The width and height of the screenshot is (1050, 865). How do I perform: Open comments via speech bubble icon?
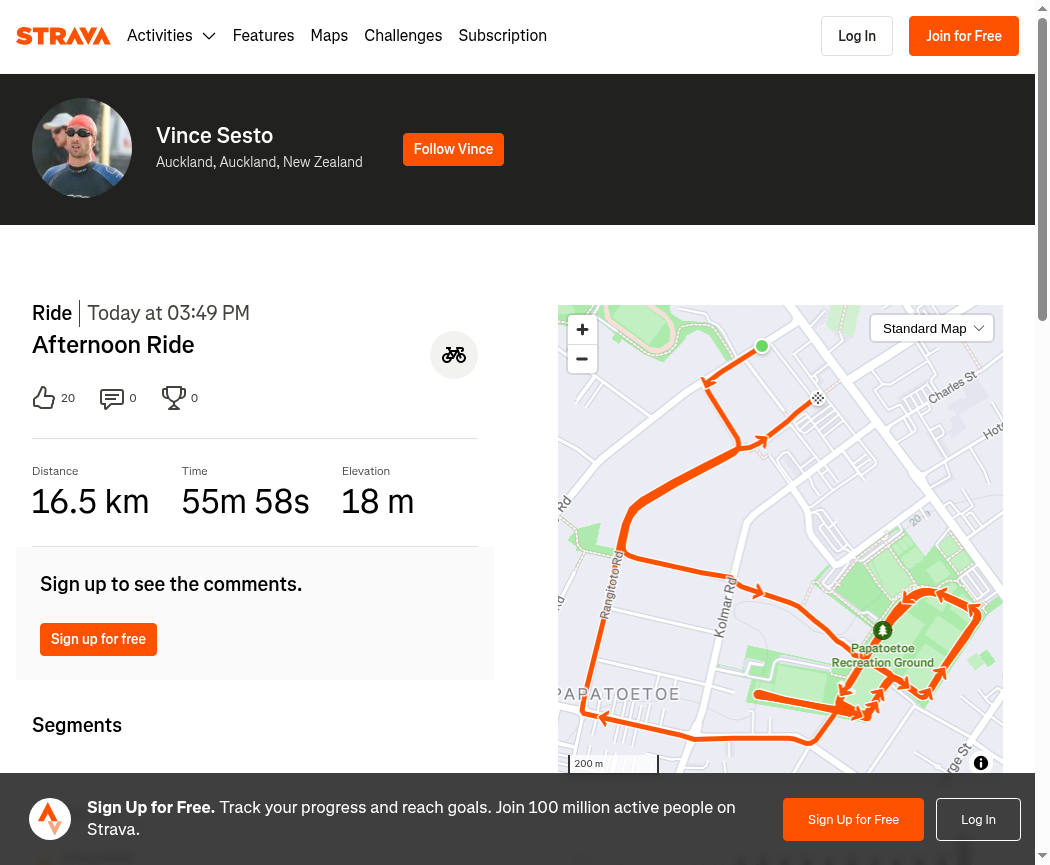111,398
